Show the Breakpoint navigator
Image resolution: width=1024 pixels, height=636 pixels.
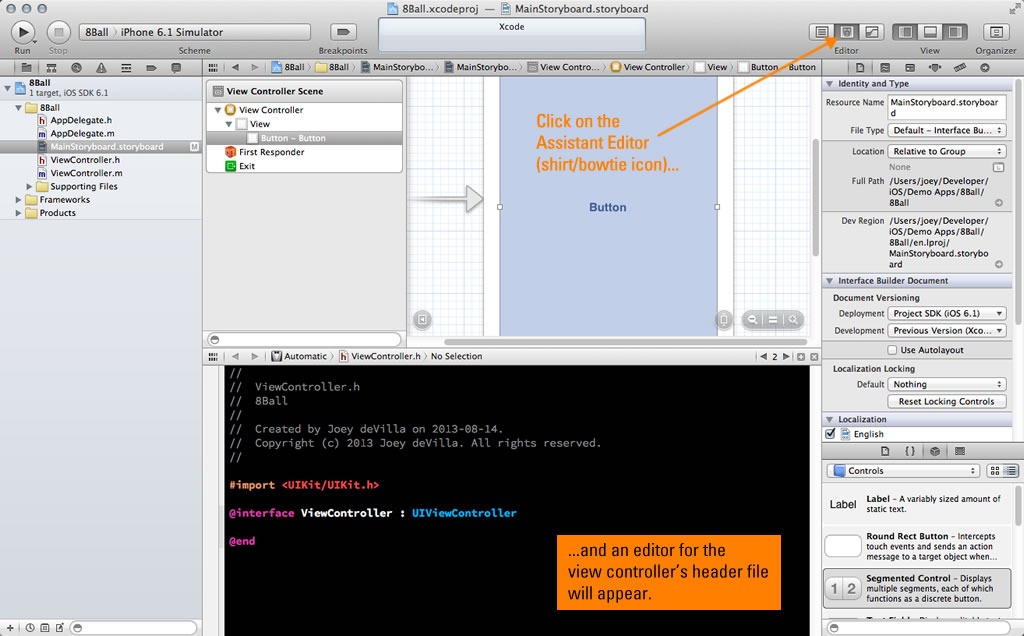click(151, 67)
